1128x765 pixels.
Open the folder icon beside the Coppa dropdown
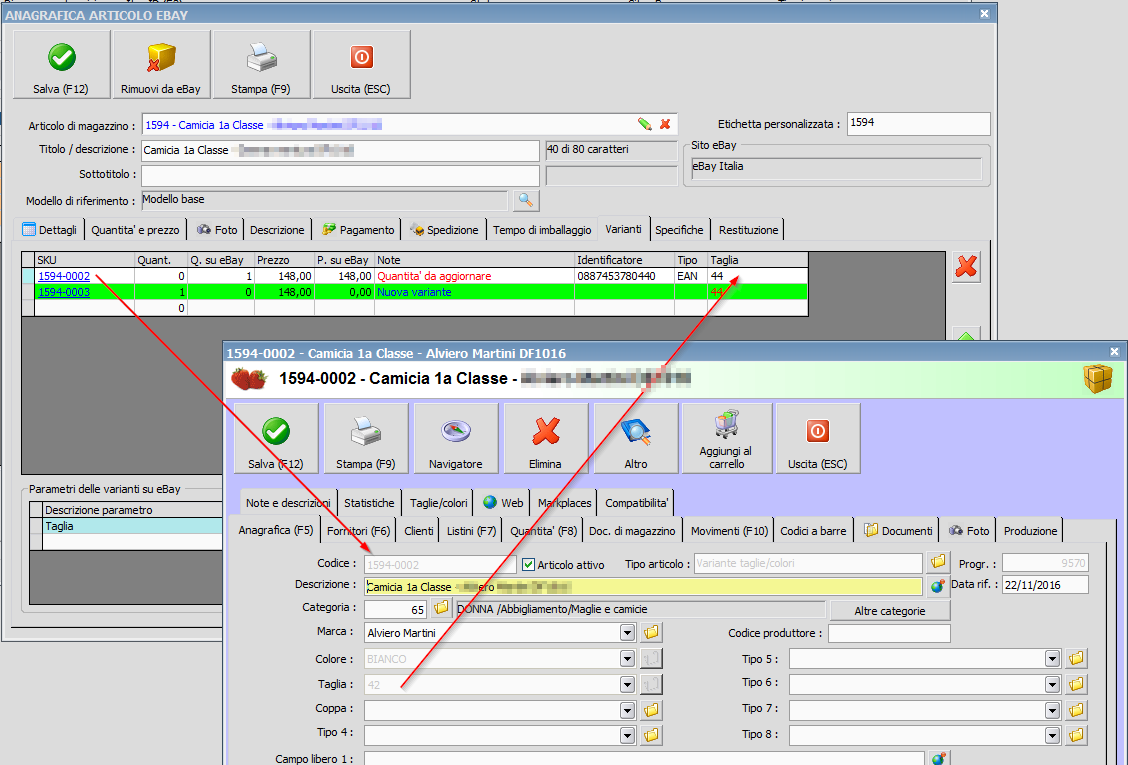click(x=652, y=710)
